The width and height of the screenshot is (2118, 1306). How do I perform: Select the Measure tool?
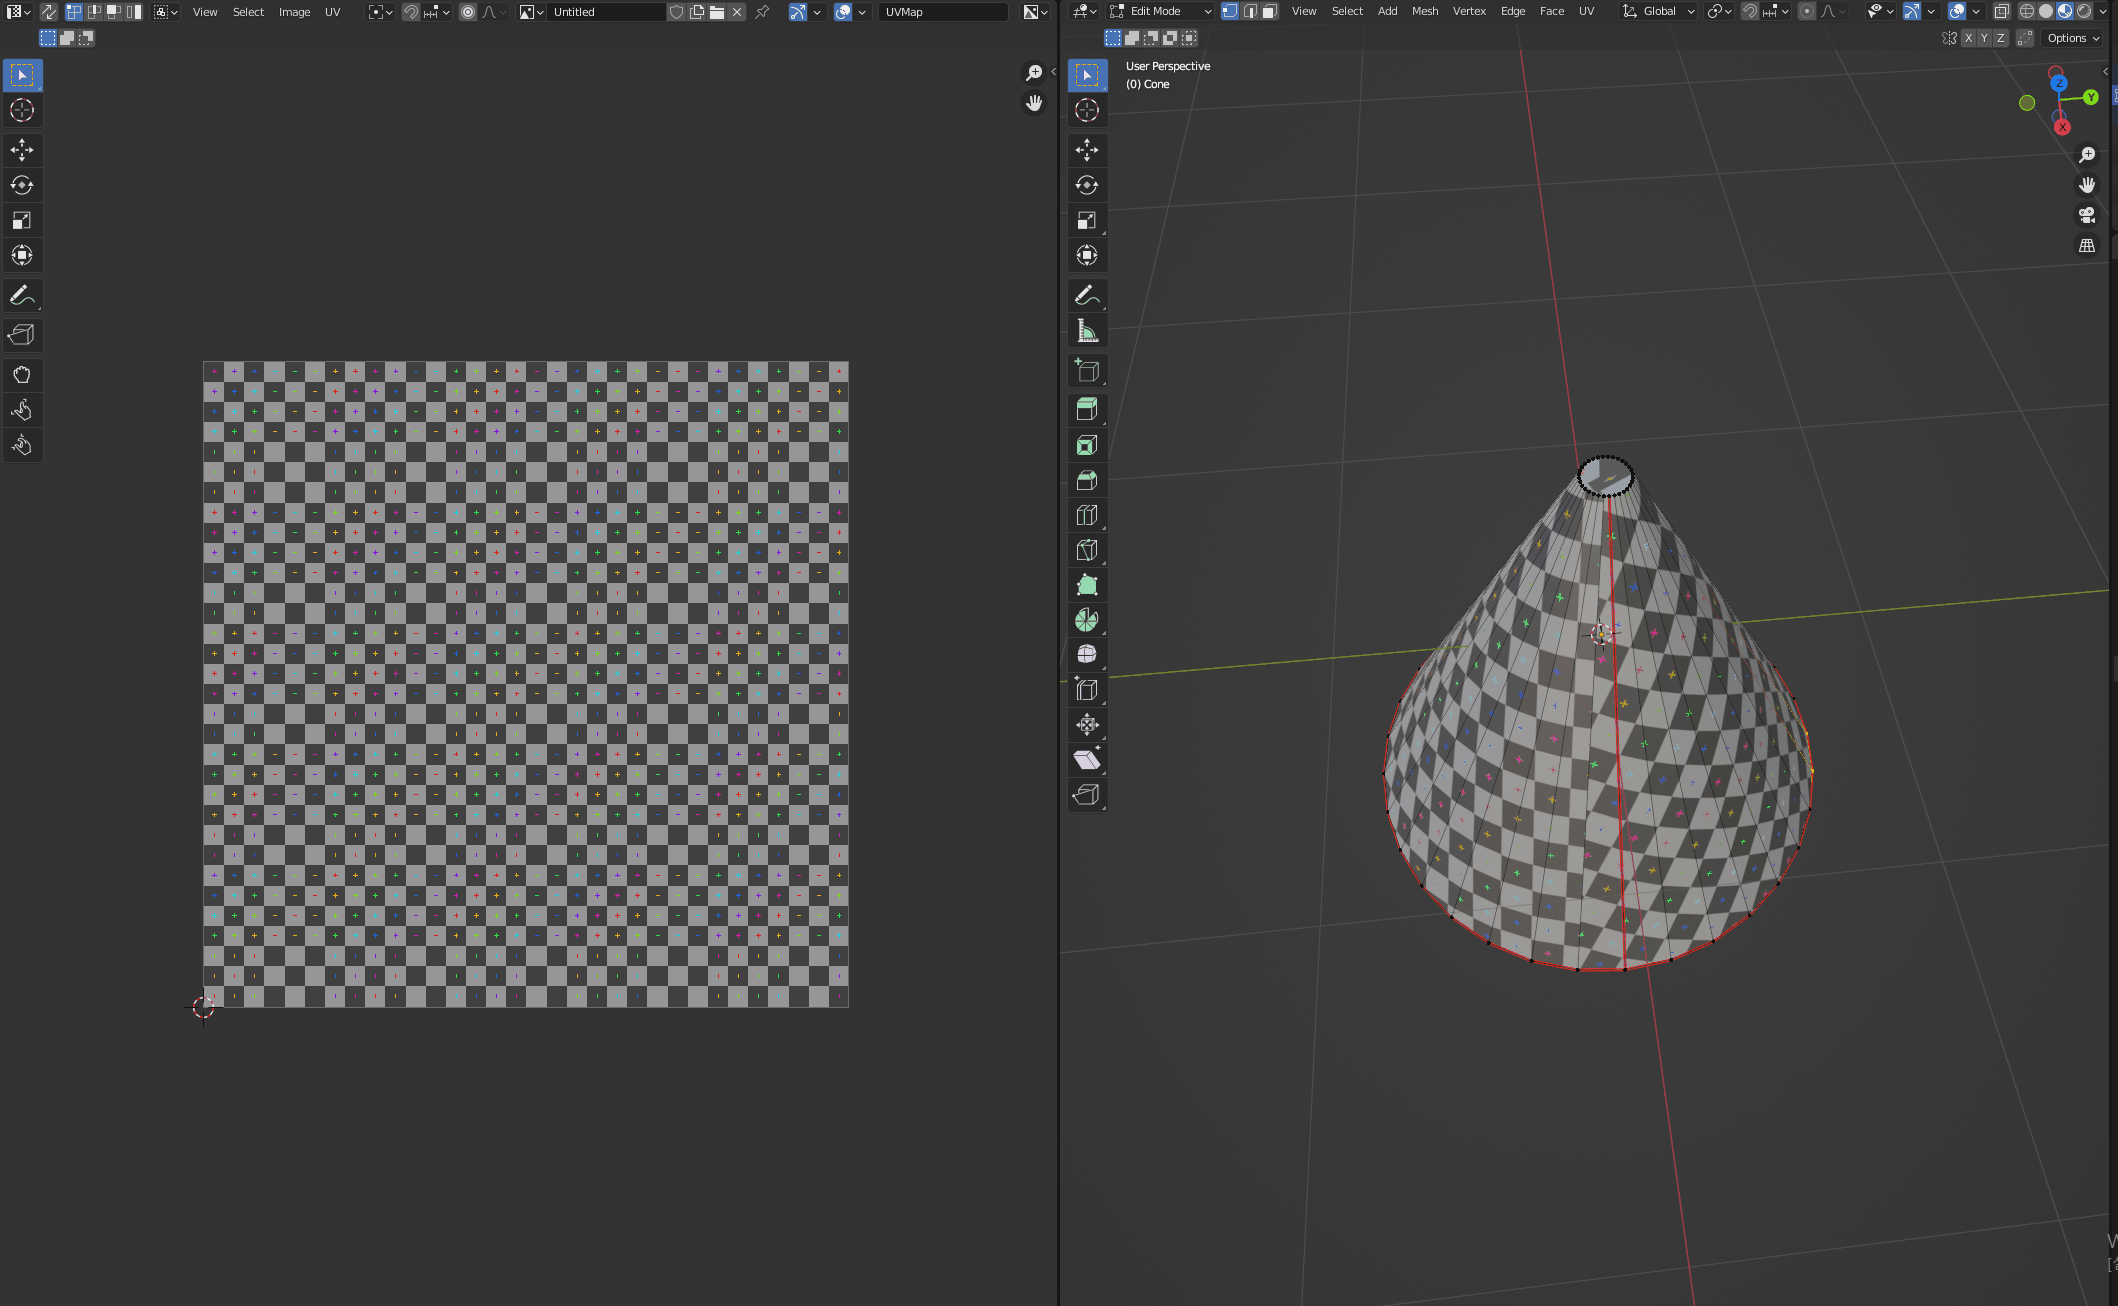point(1087,331)
